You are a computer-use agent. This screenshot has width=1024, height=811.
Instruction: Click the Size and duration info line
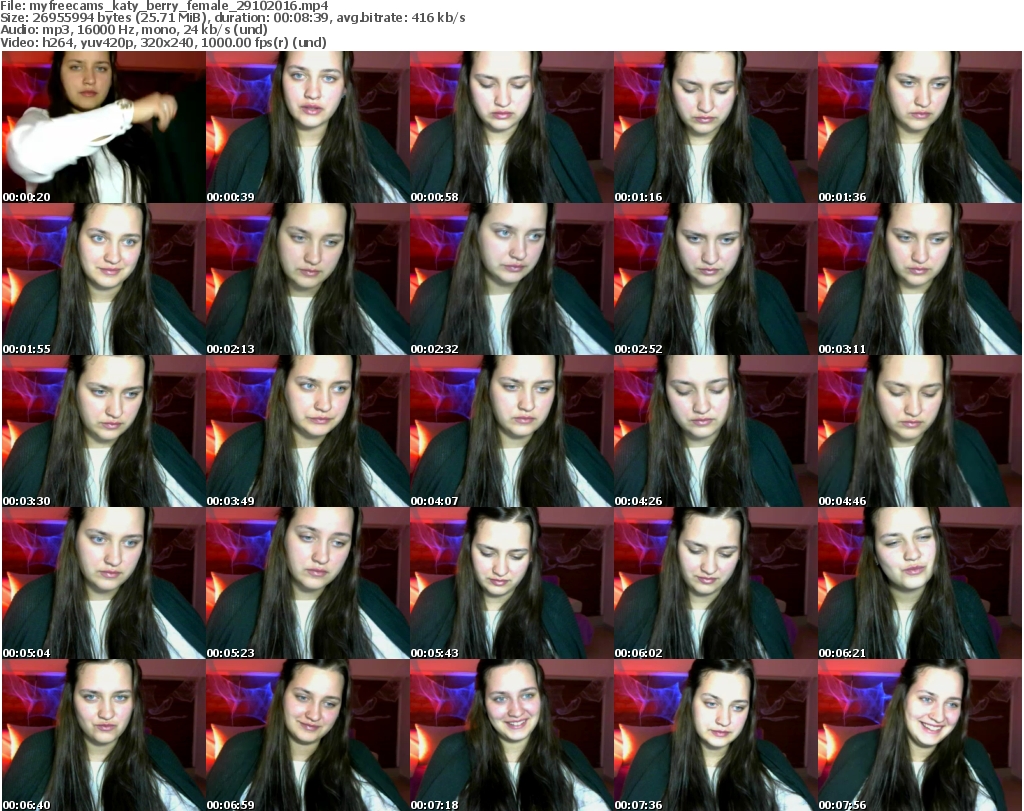pyautogui.click(x=232, y=18)
